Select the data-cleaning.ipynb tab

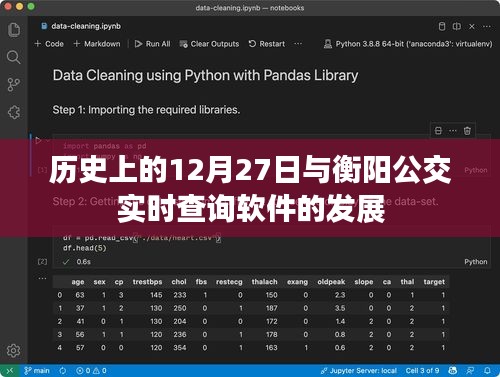81,26
